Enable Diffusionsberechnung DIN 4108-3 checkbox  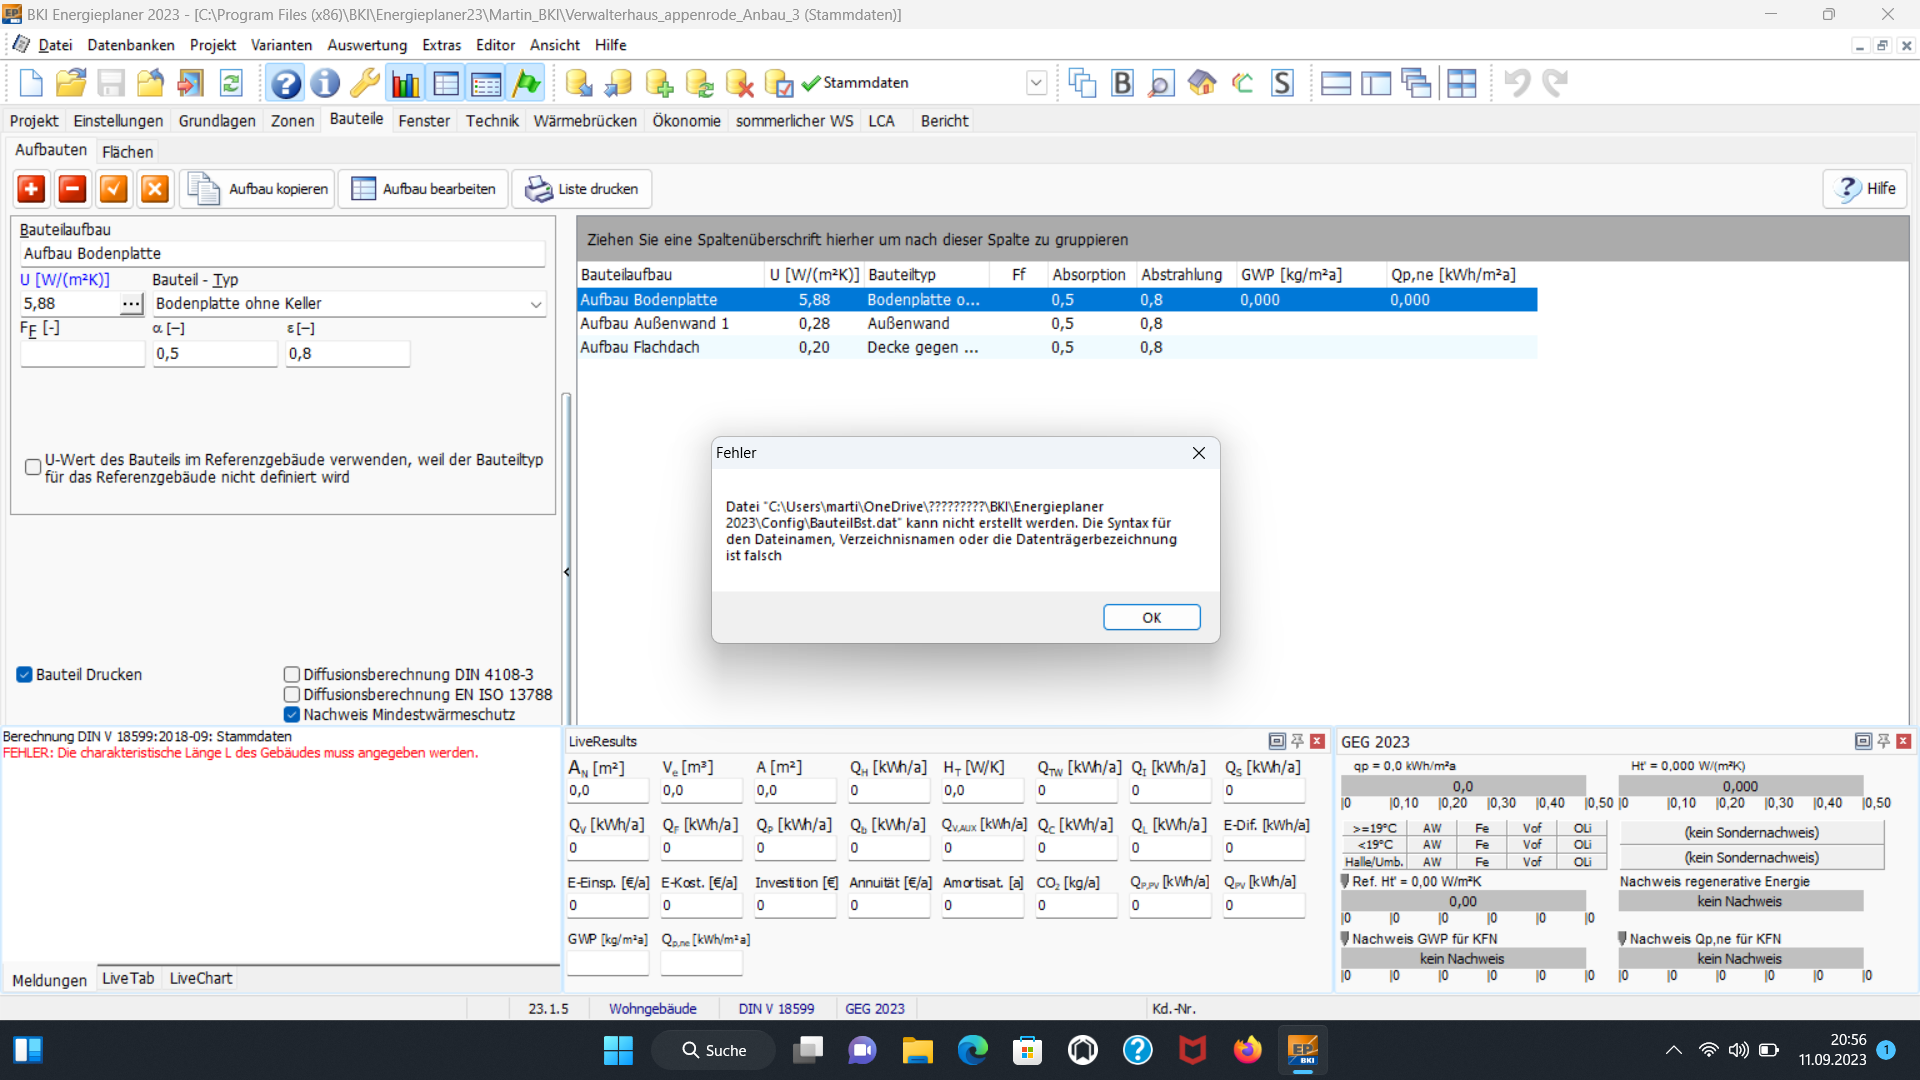pyautogui.click(x=292, y=675)
